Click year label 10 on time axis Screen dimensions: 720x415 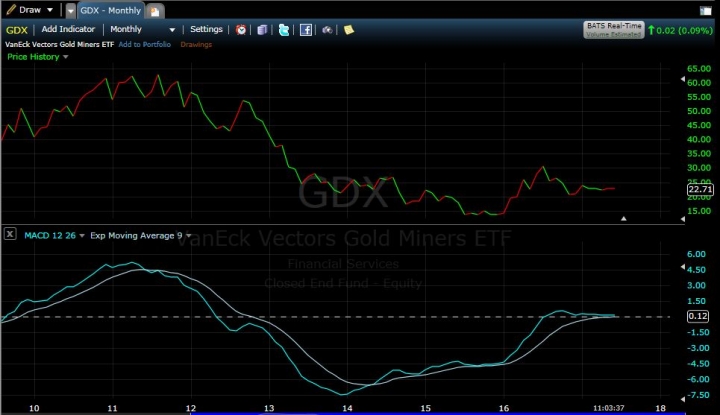[34, 408]
